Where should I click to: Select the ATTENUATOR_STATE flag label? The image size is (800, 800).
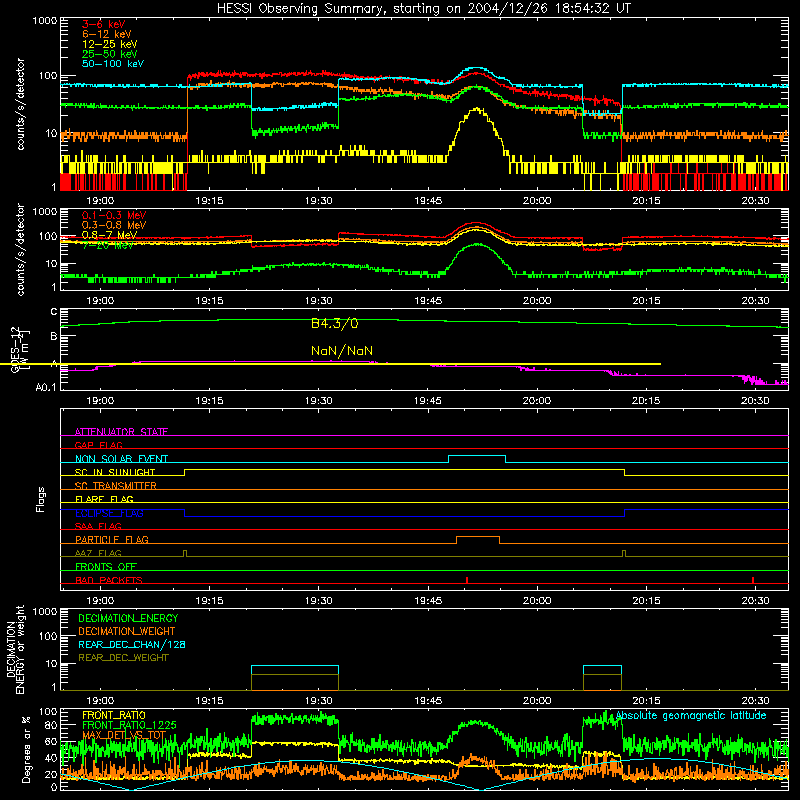(121, 432)
